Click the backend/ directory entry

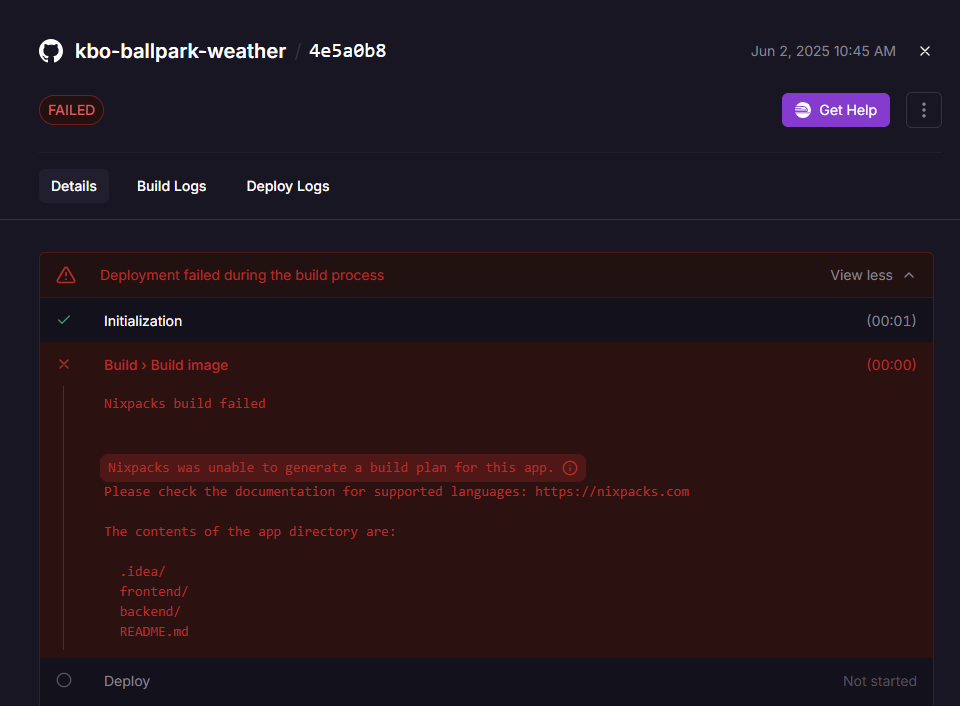point(150,612)
